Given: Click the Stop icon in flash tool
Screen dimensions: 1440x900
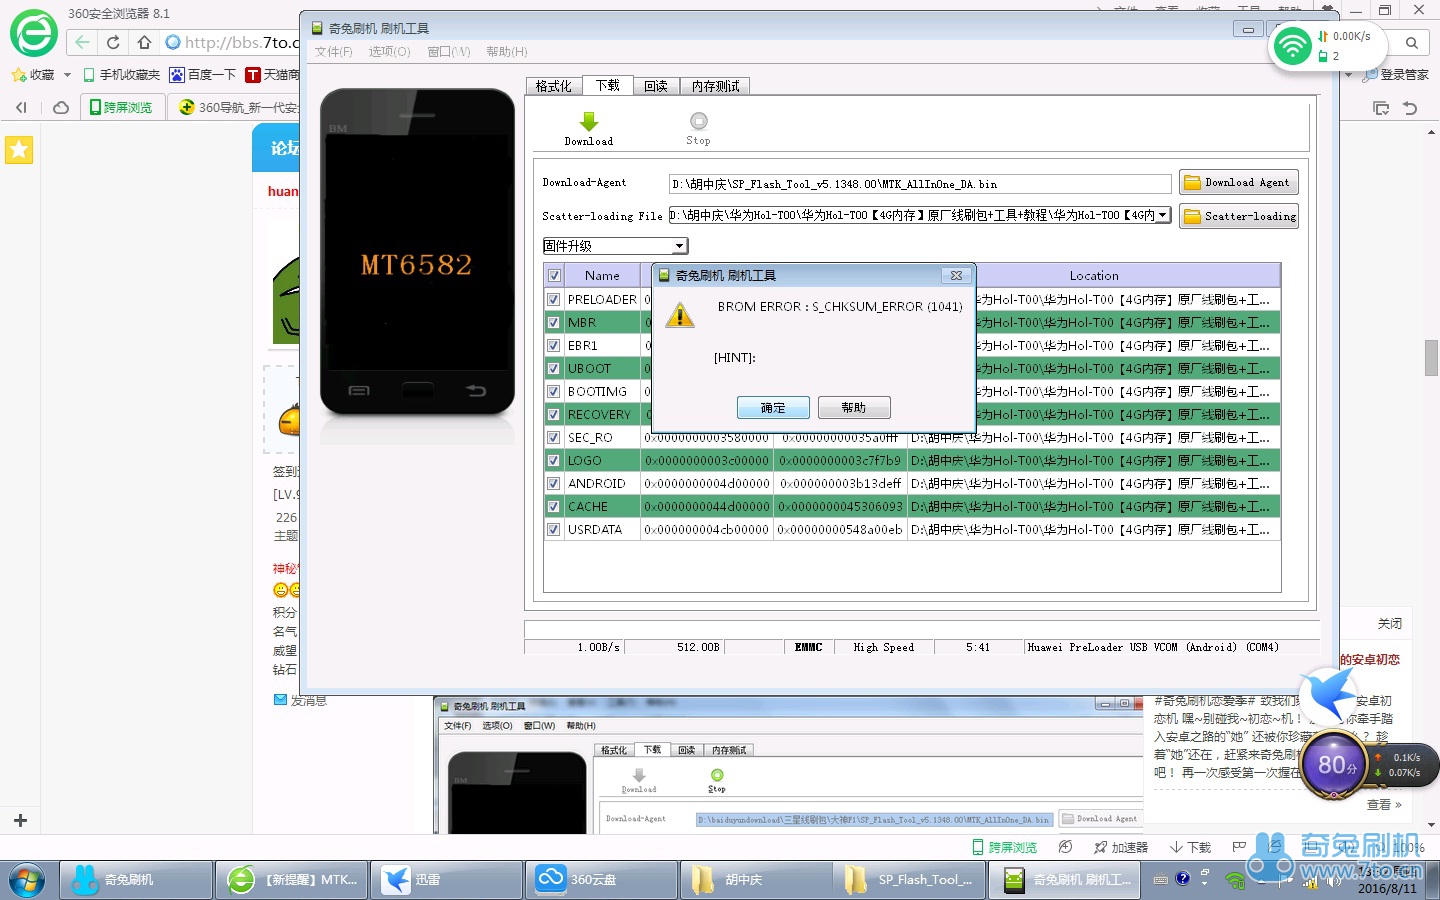Looking at the screenshot, I should pos(698,122).
